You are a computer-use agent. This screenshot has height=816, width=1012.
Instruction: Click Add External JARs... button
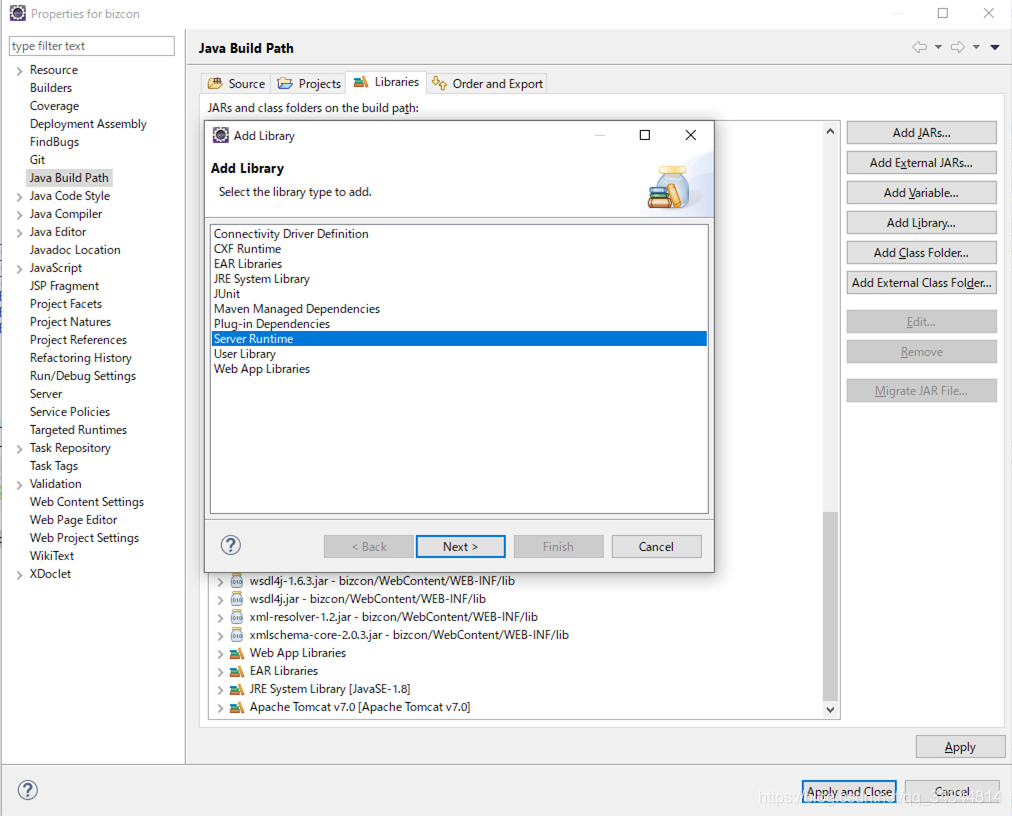click(x=922, y=163)
